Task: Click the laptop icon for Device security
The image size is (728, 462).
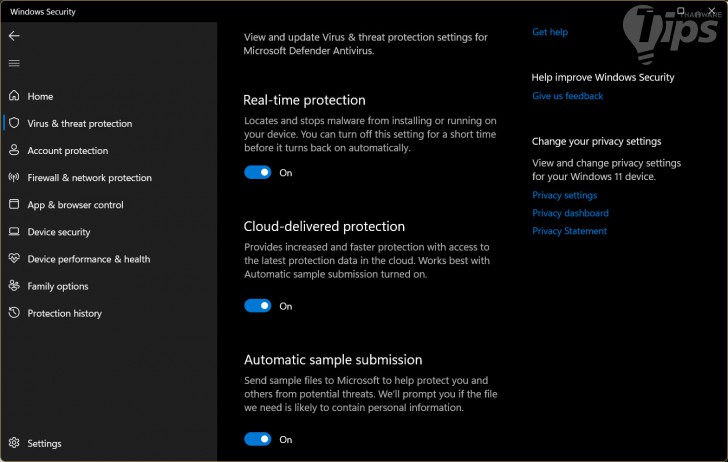Action: pos(14,231)
